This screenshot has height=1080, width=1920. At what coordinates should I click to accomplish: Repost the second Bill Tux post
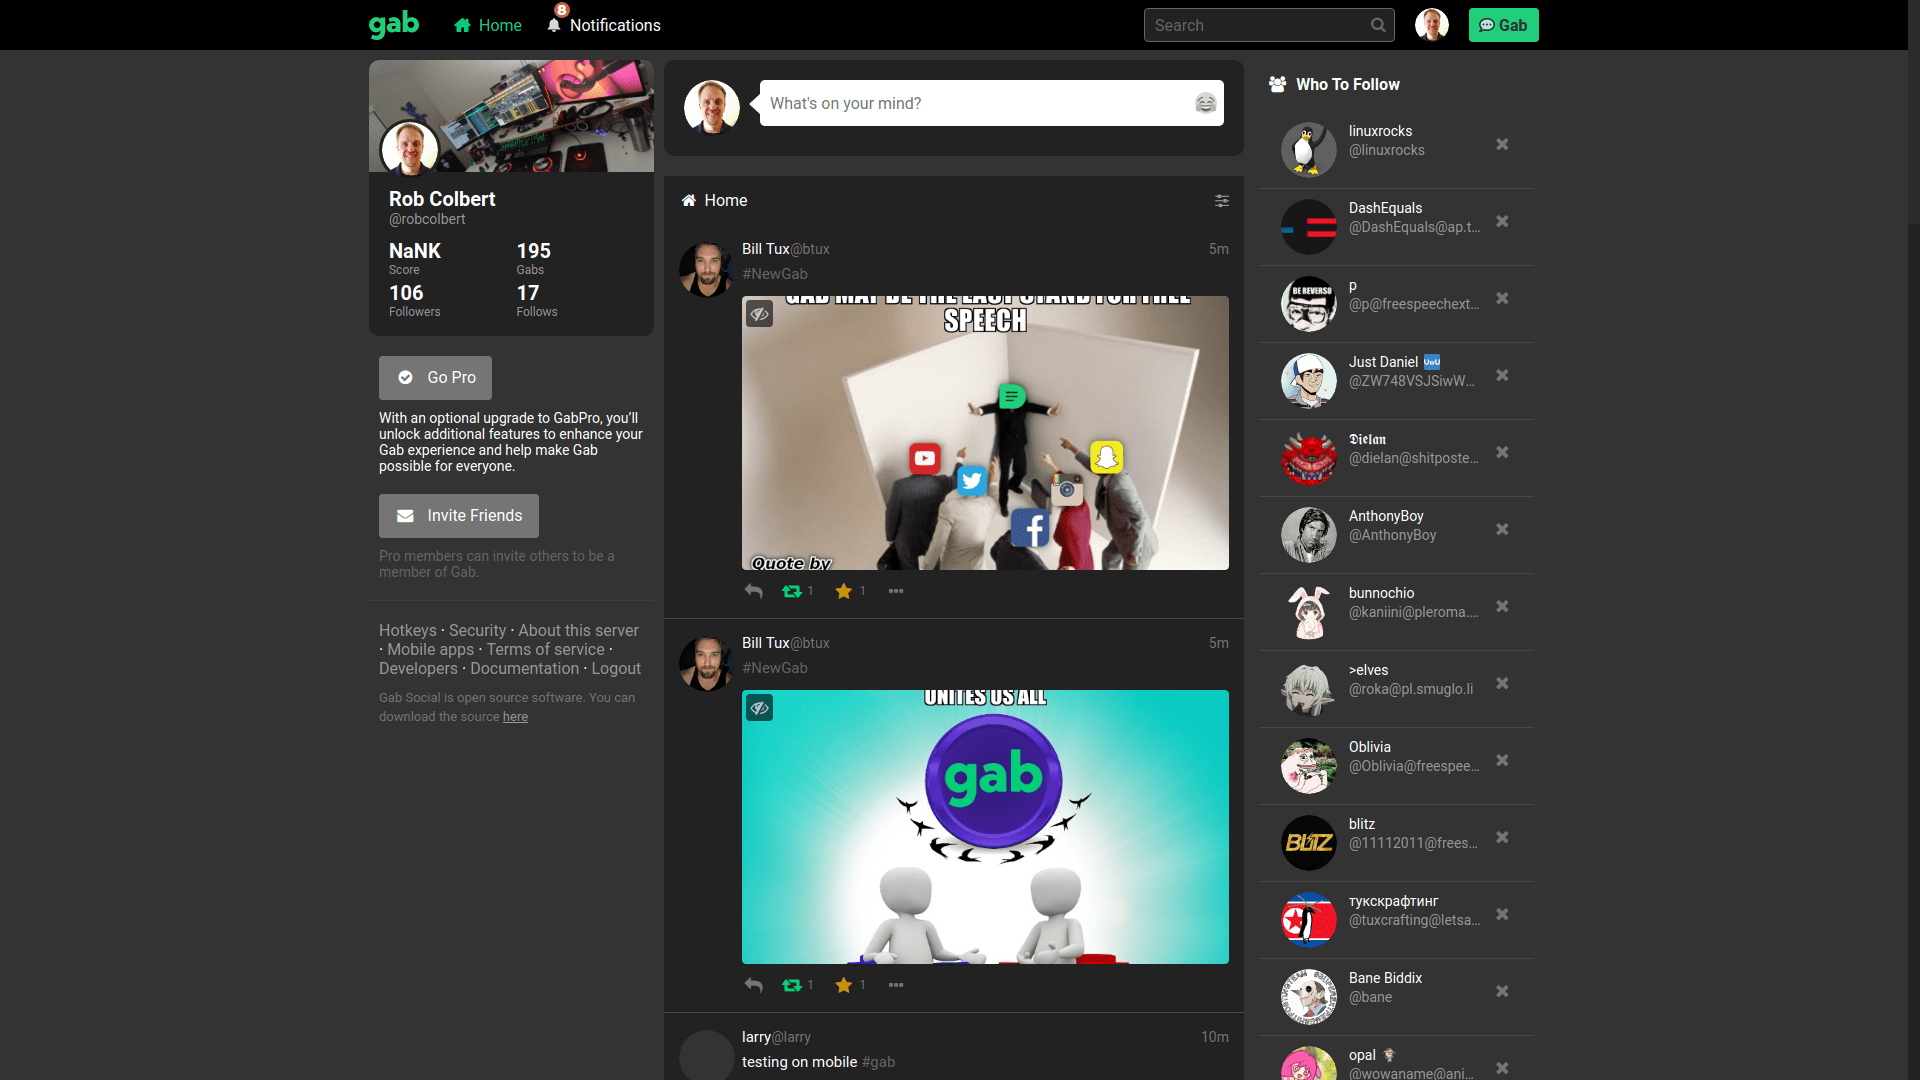tap(792, 985)
